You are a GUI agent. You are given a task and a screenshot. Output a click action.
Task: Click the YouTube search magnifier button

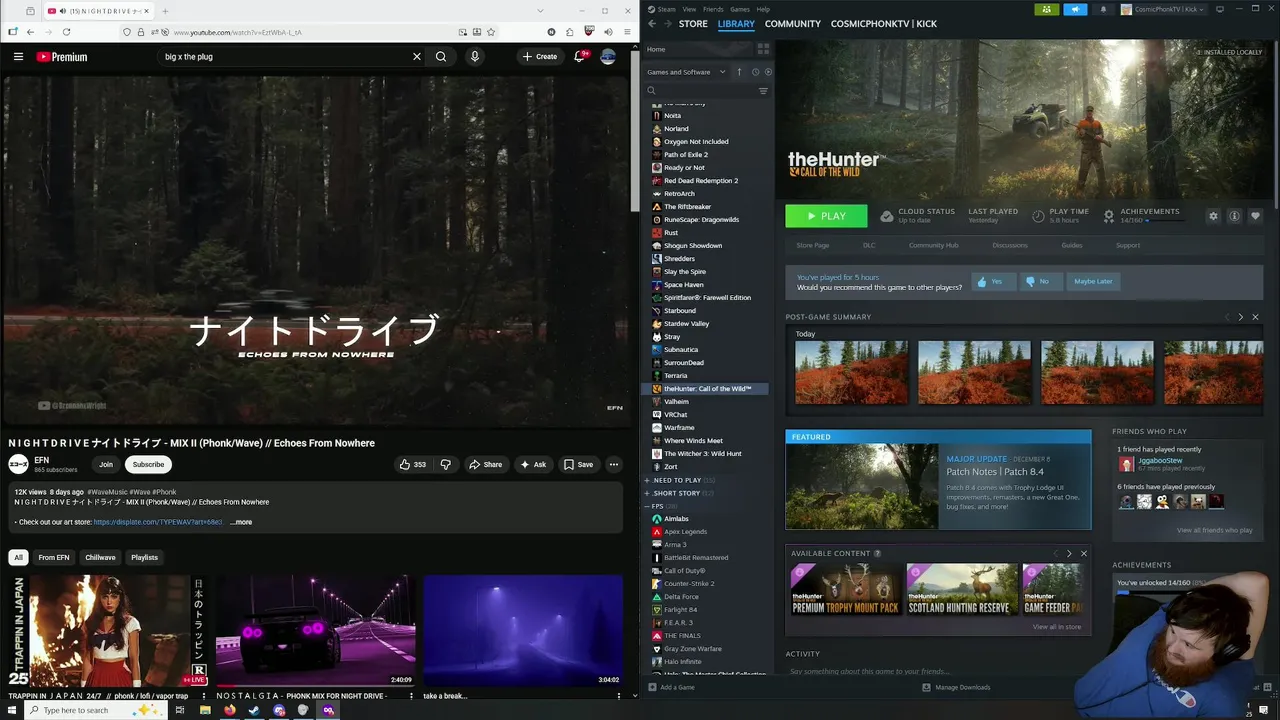pos(441,57)
